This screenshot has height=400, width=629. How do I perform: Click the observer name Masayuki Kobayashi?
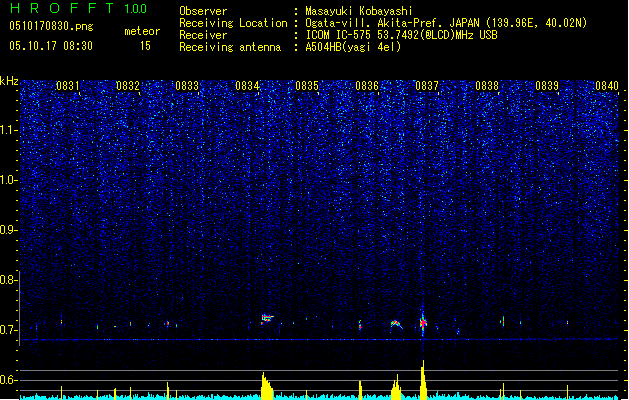click(x=359, y=11)
